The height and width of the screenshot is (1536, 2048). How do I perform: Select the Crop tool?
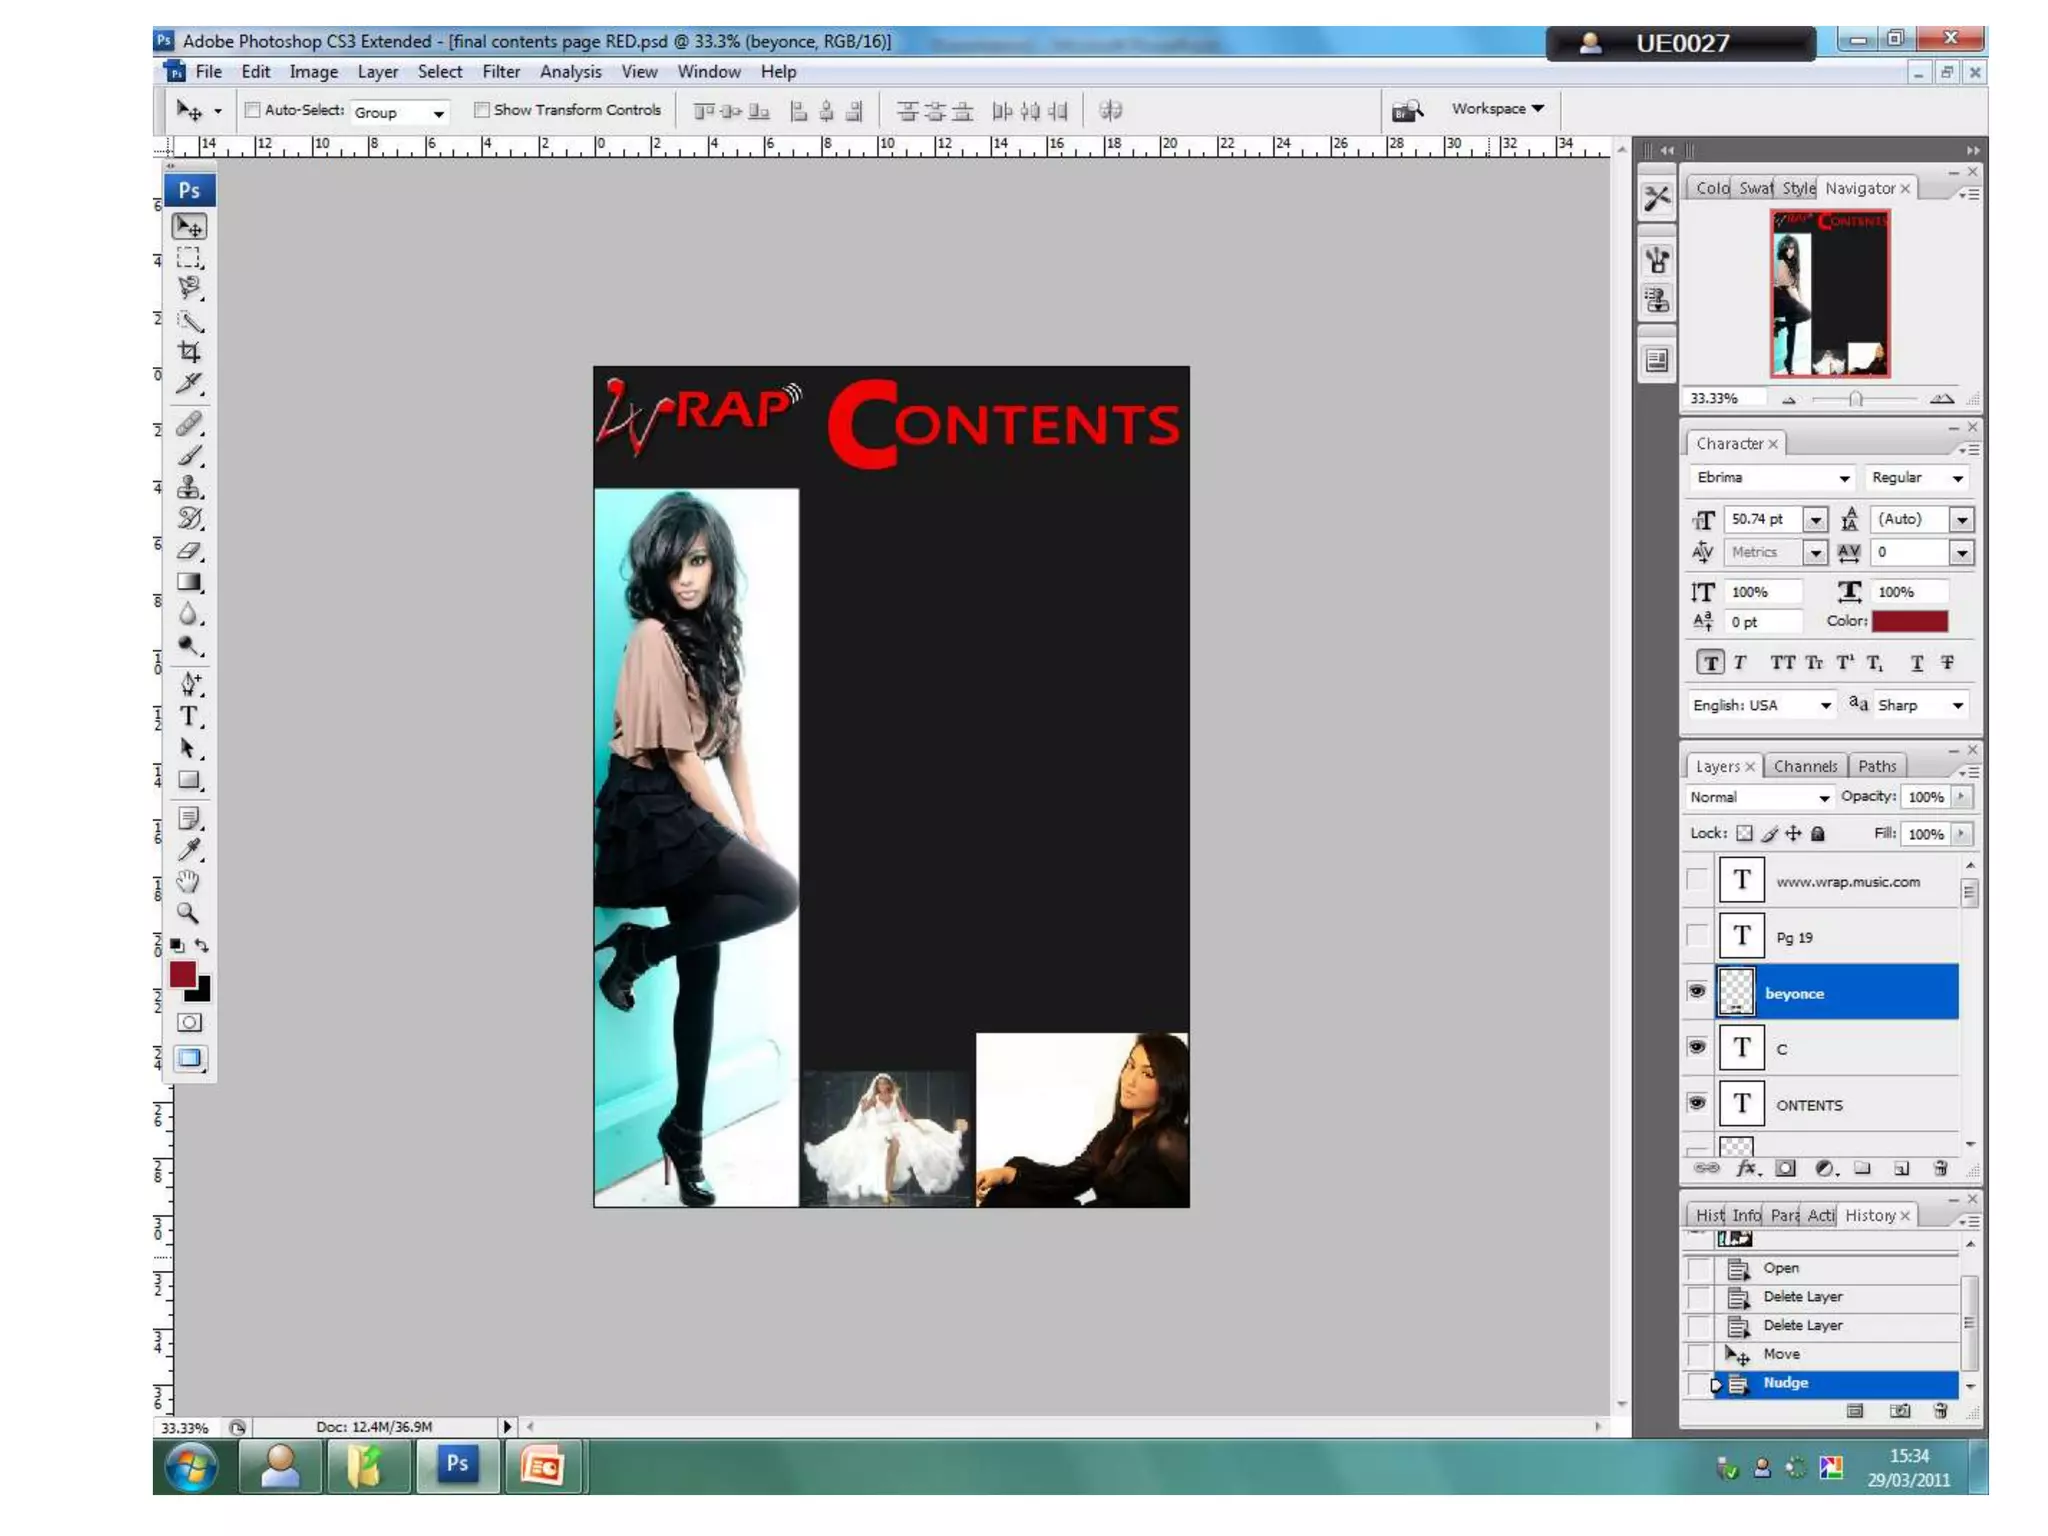coord(189,352)
